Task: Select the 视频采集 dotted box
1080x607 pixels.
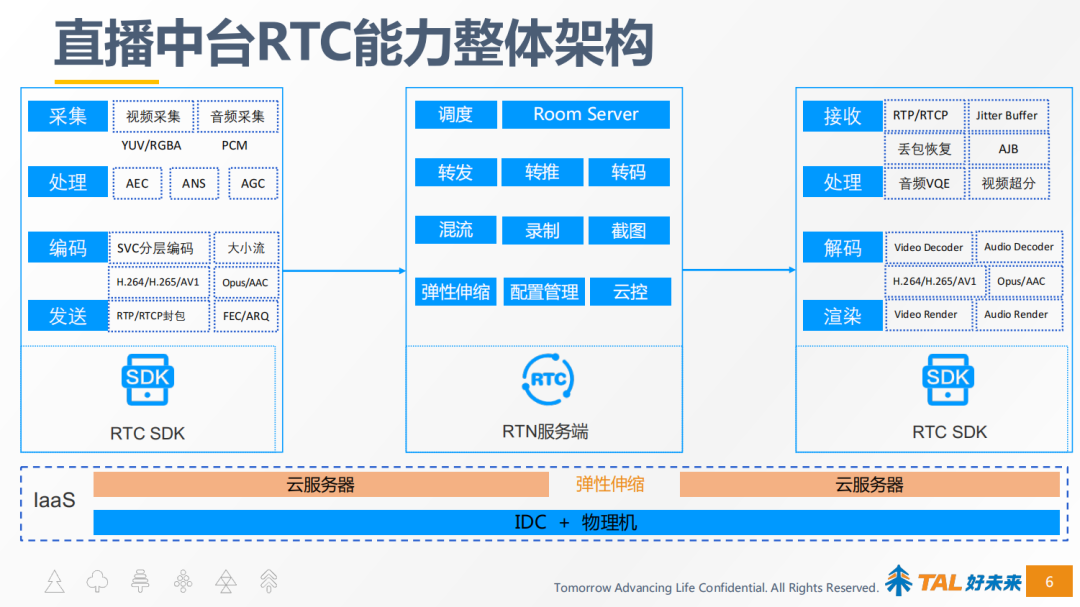Action: (x=152, y=116)
